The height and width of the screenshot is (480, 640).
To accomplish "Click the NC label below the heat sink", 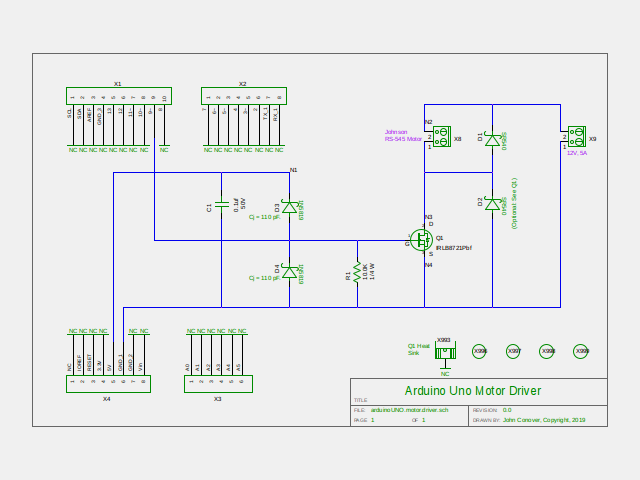I will (445, 374).
